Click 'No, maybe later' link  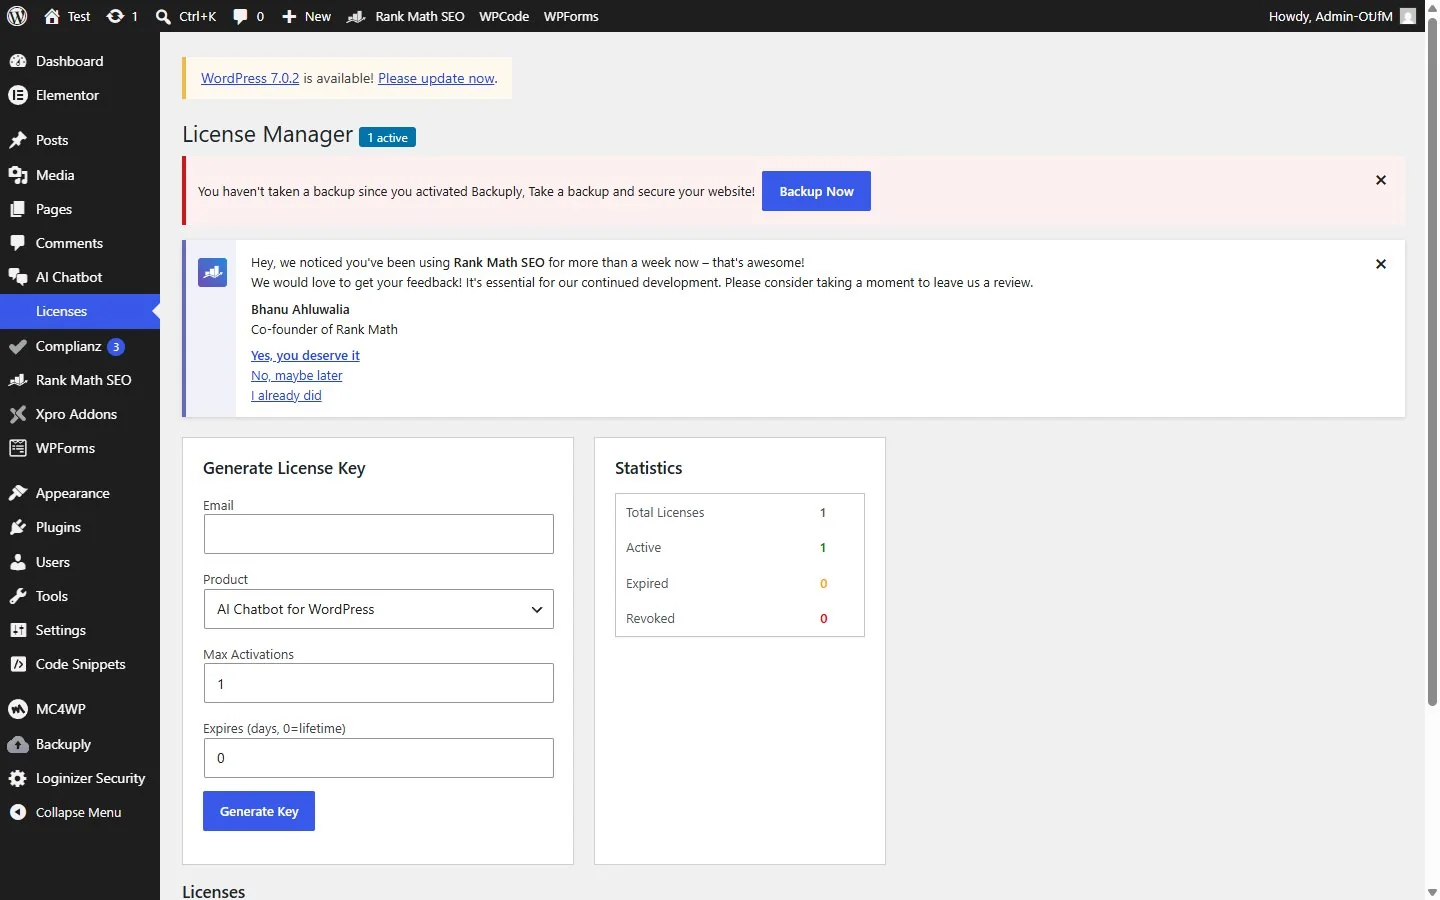coord(296,375)
